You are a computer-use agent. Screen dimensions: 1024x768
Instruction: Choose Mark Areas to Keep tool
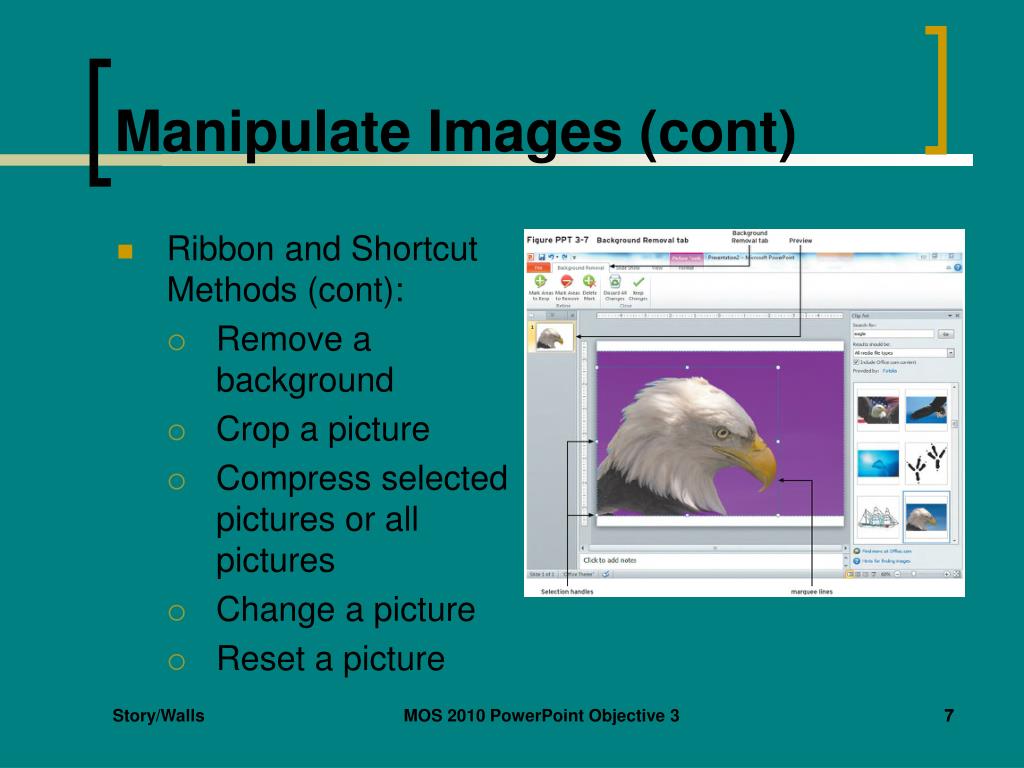540,287
